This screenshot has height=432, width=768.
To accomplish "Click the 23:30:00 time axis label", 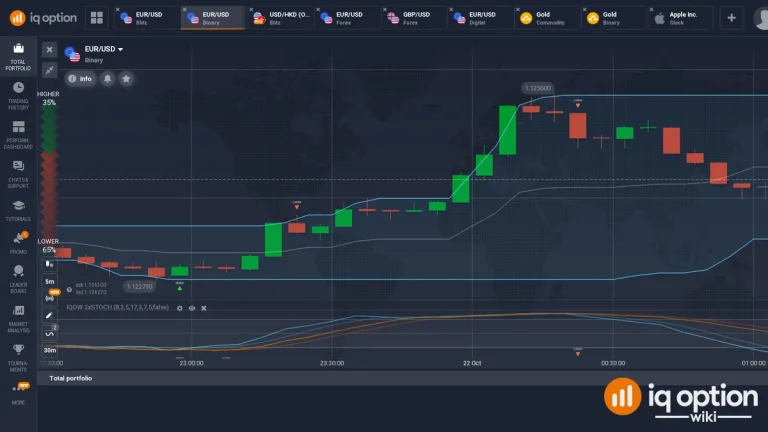I will [332, 363].
